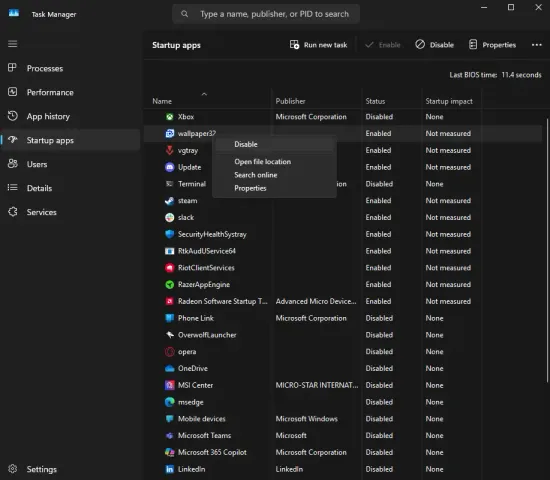Image resolution: width=550 pixels, height=480 pixels.
Task: Click the Terminal app icon
Action: 169,184
